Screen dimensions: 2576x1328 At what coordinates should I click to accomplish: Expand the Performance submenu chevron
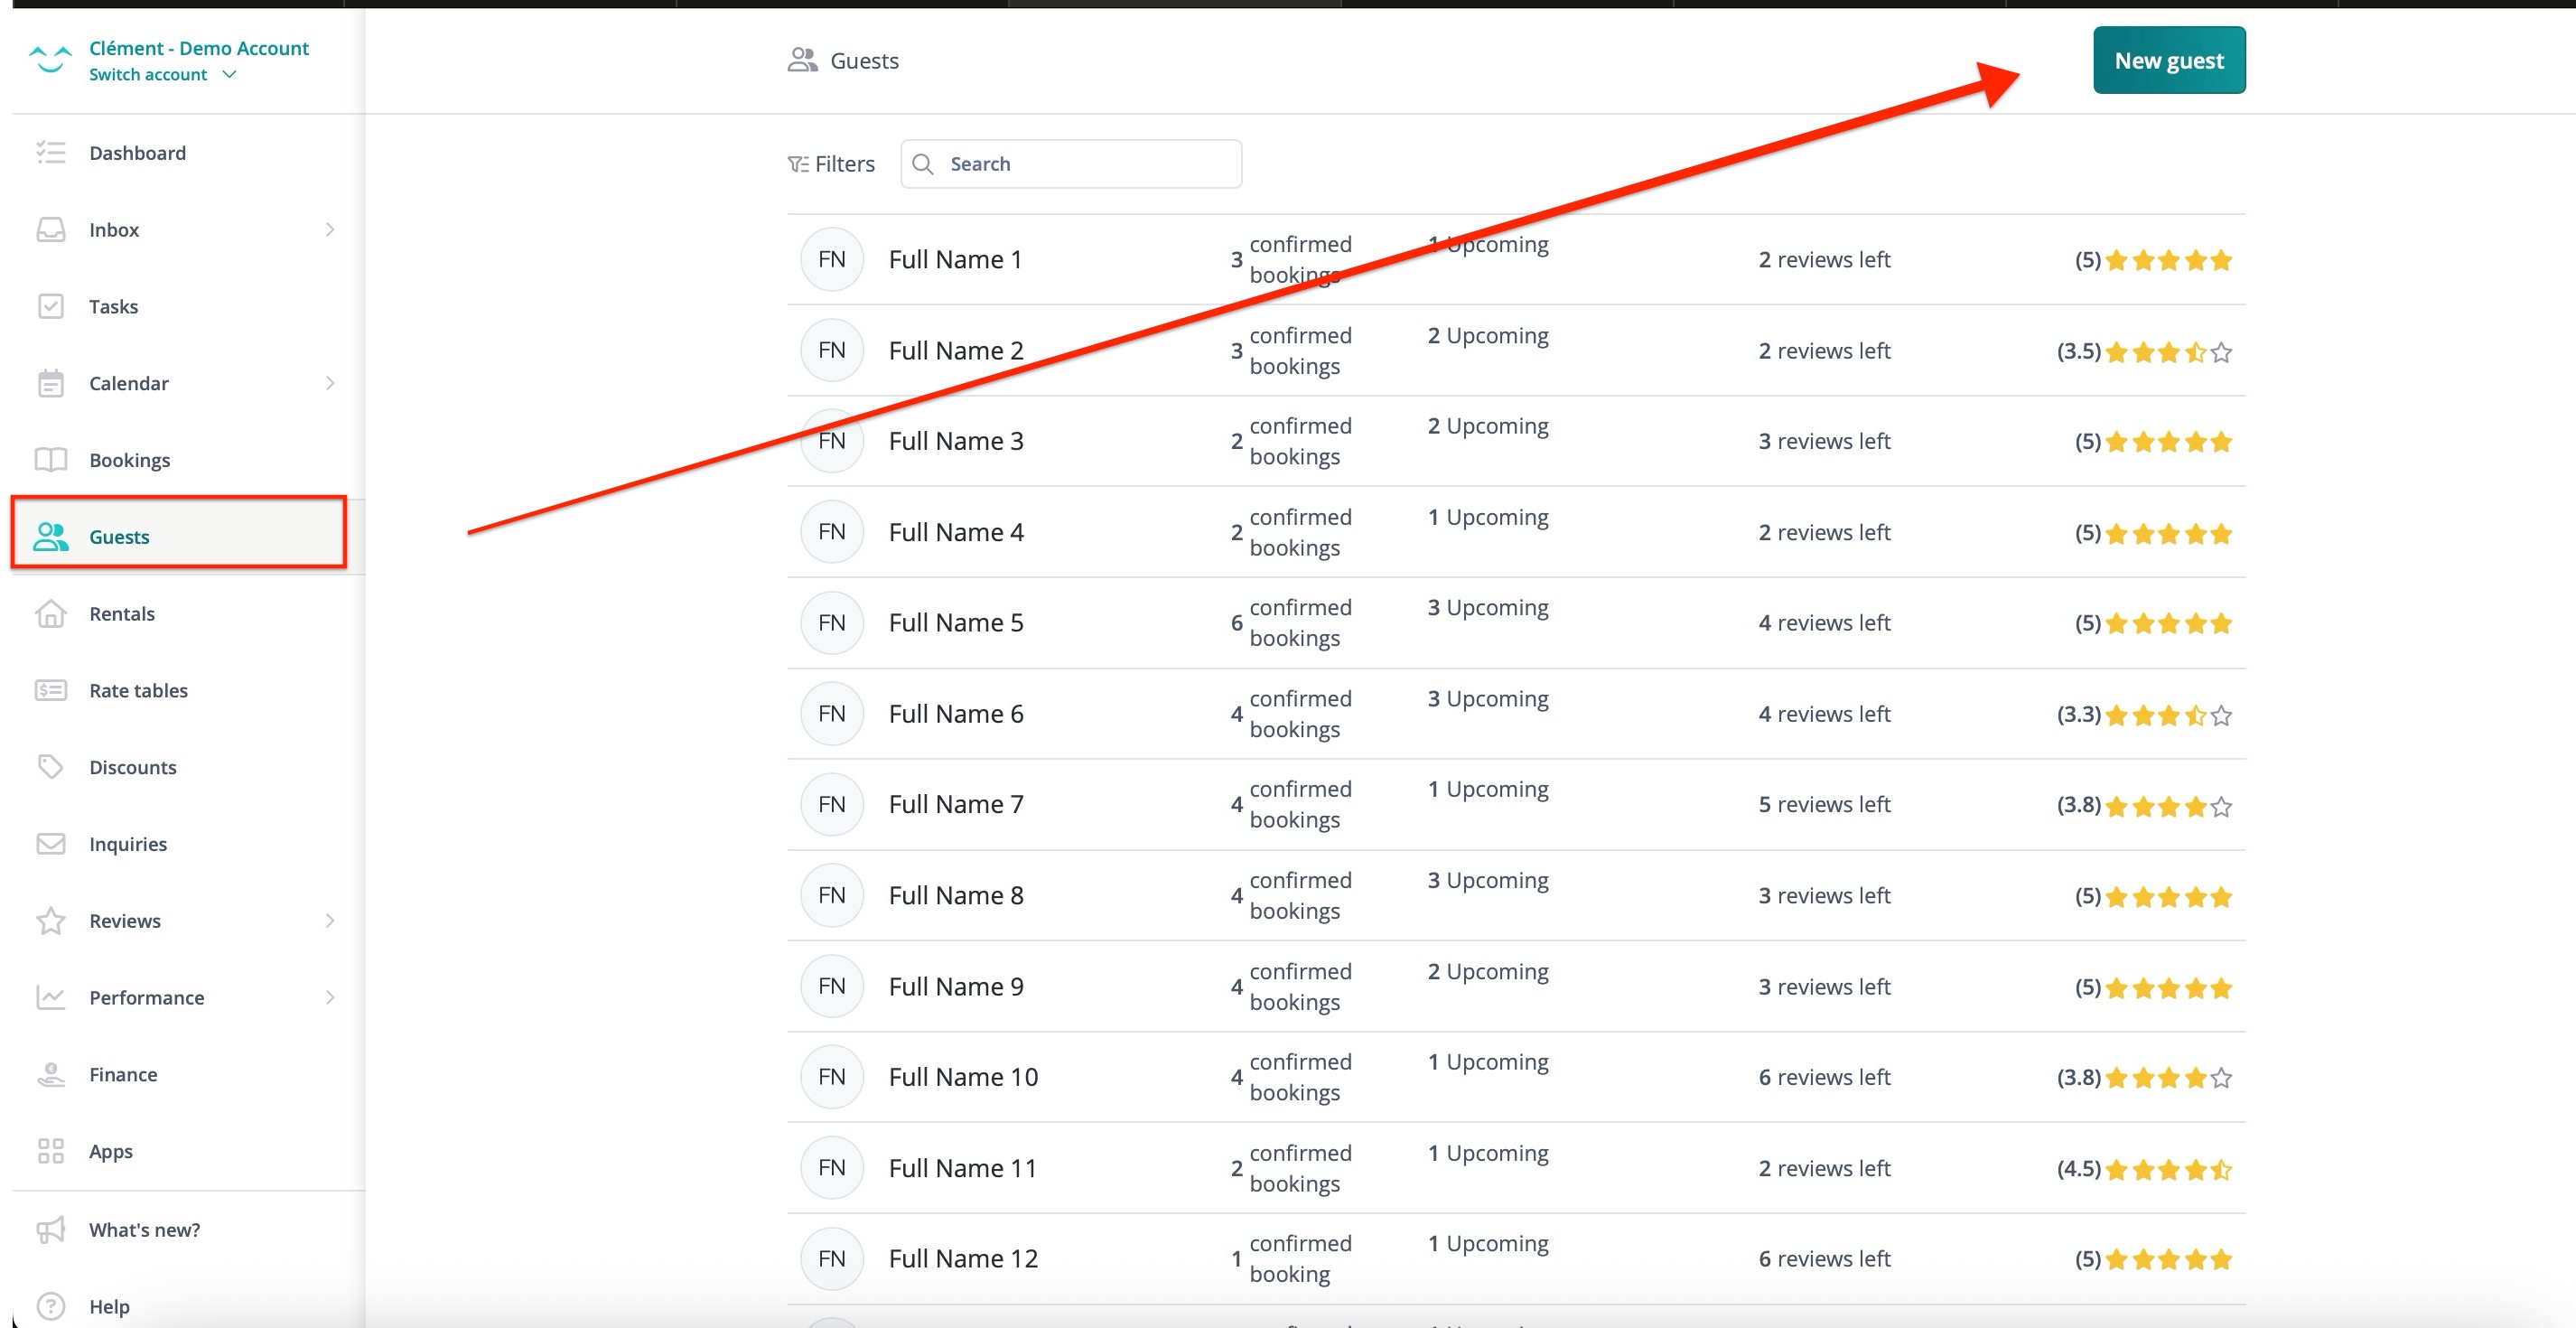tap(330, 997)
